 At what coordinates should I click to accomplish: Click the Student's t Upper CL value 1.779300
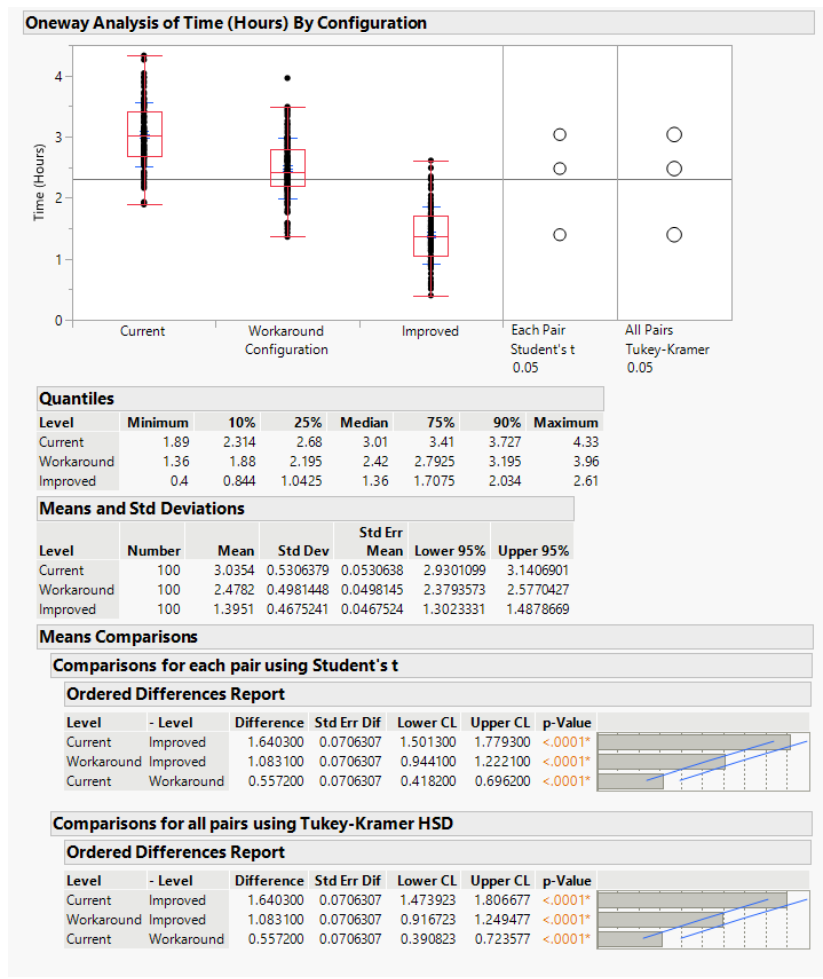click(502, 742)
